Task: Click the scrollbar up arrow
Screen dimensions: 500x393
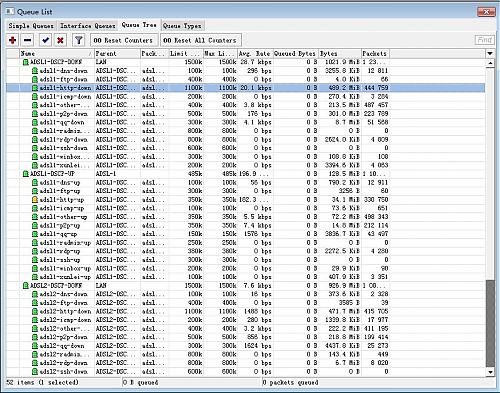Action: pyautogui.click(x=490, y=63)
